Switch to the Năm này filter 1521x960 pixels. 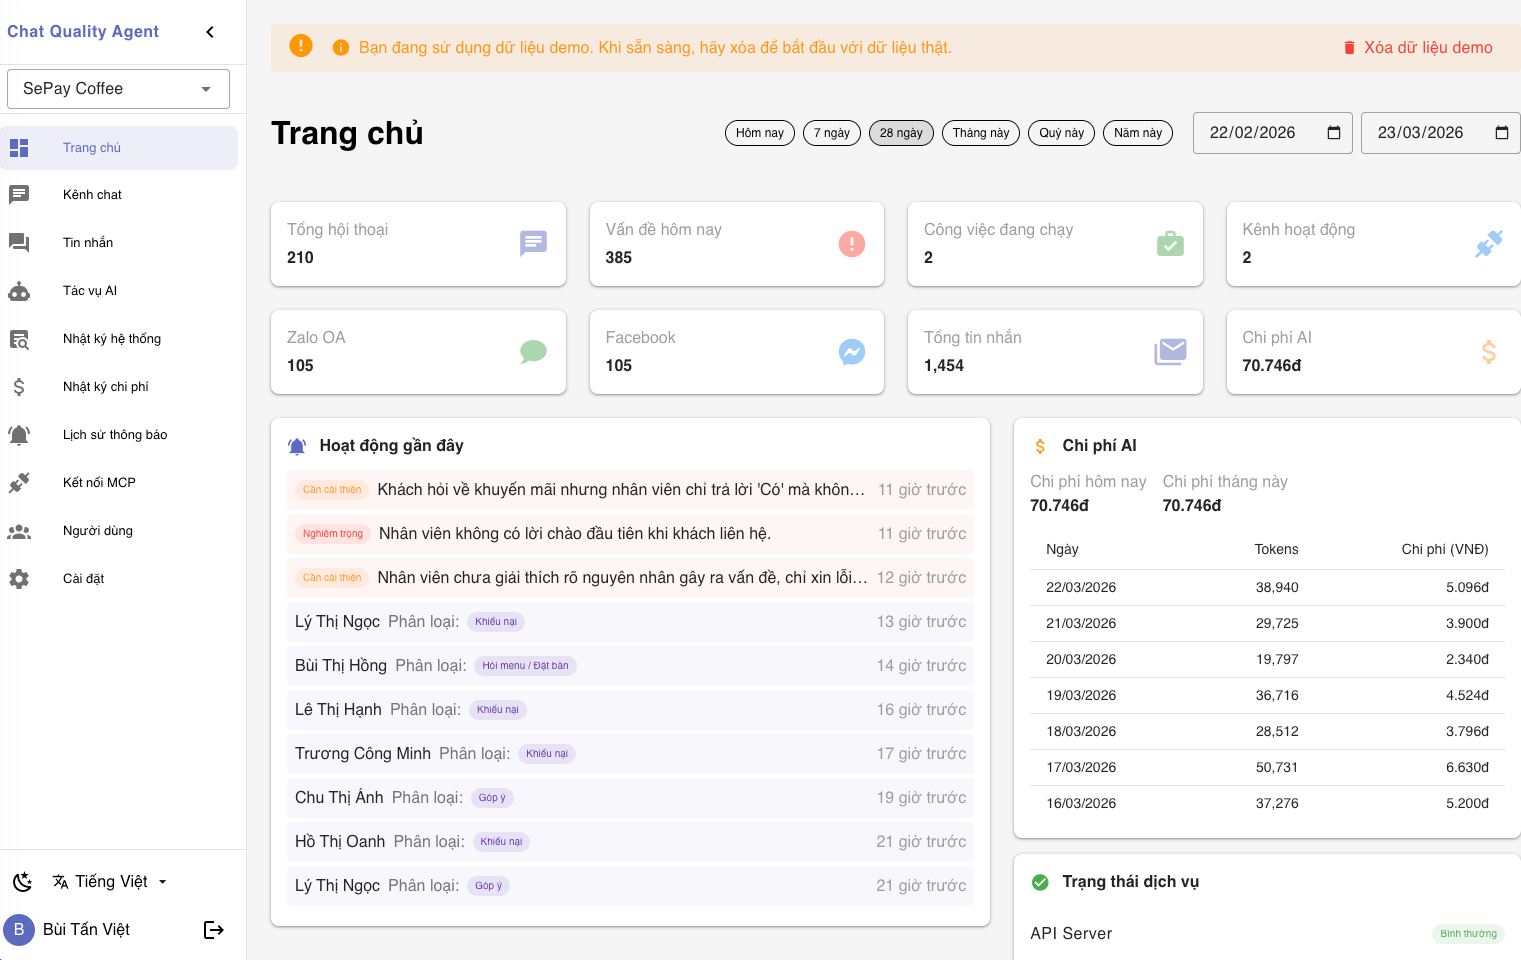click(1137, 133)
